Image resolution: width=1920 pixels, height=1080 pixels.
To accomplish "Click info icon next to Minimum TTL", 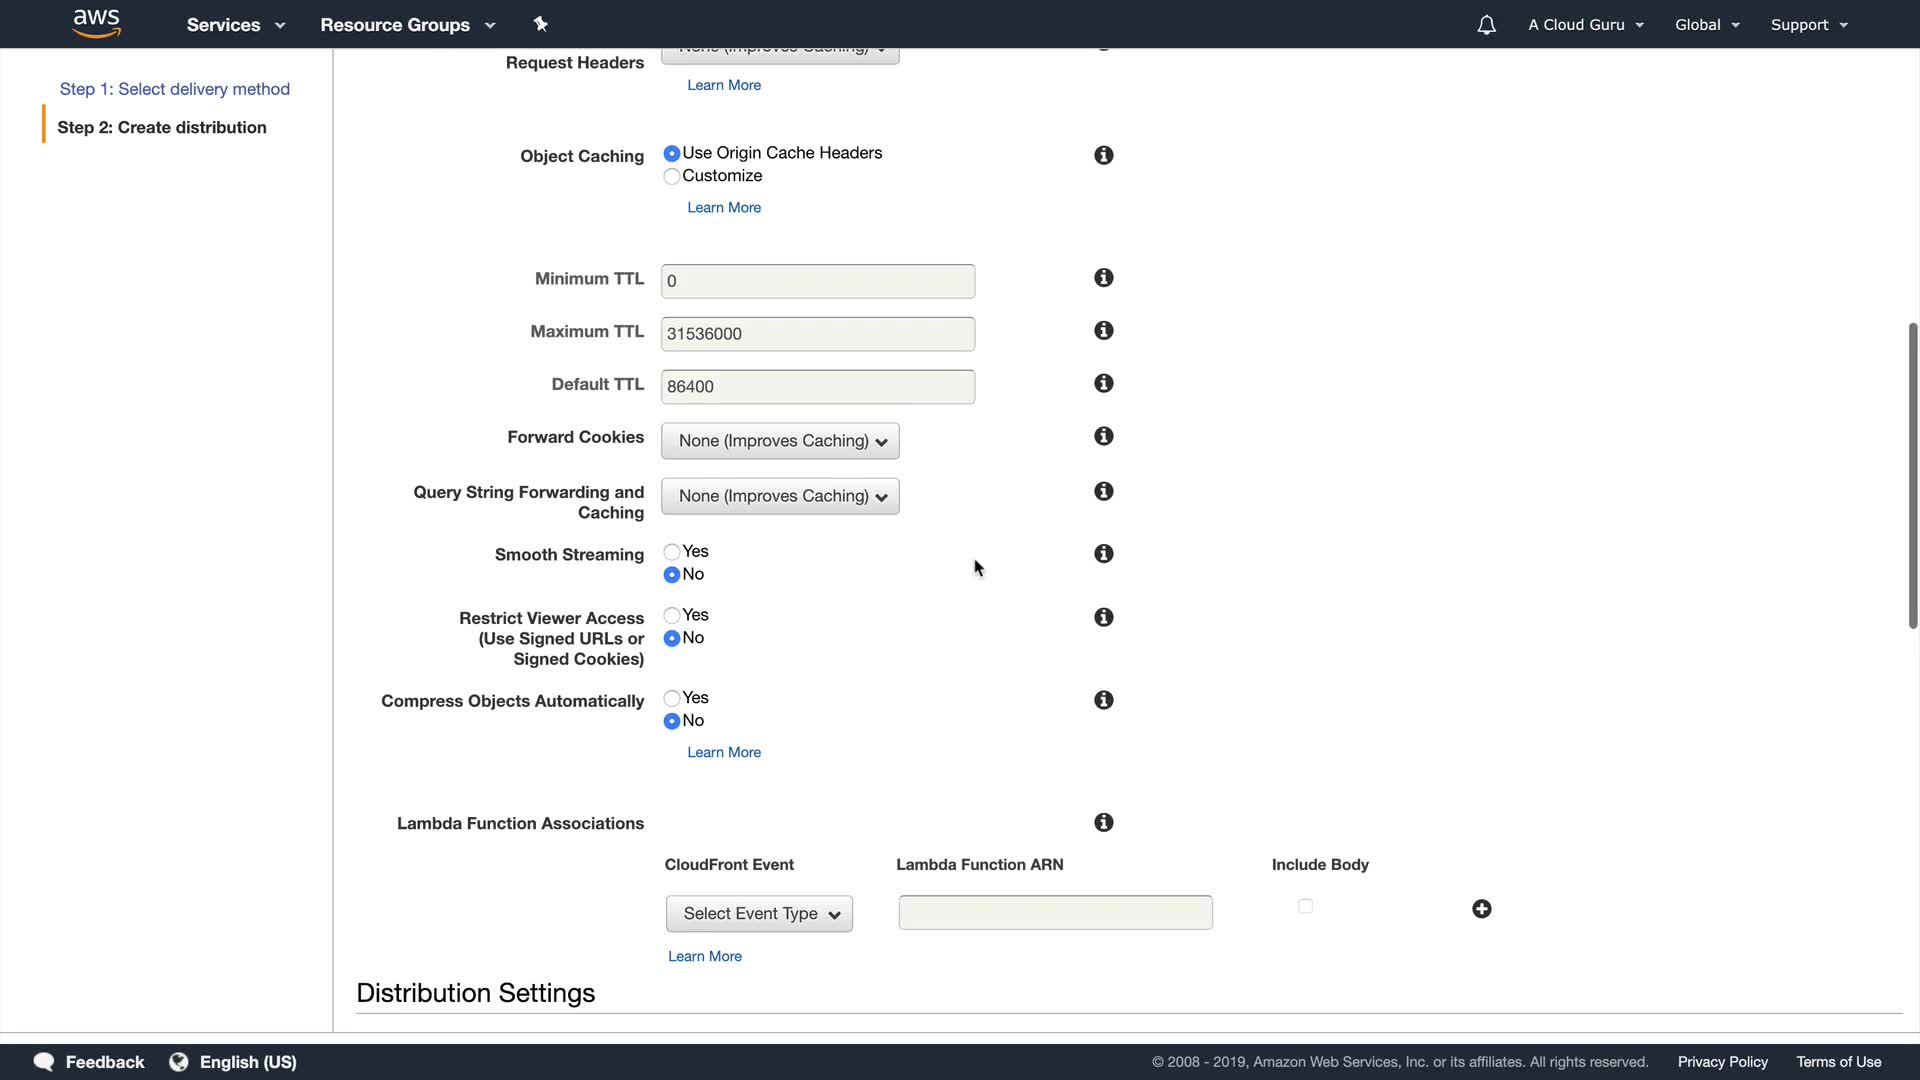I will click(1103, 278).
